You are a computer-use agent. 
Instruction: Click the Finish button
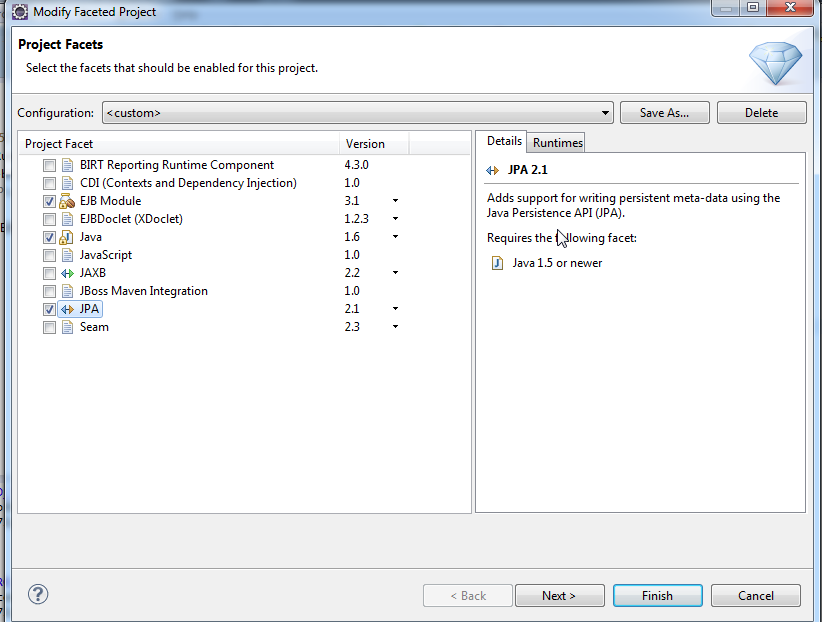tap(657, 595)
